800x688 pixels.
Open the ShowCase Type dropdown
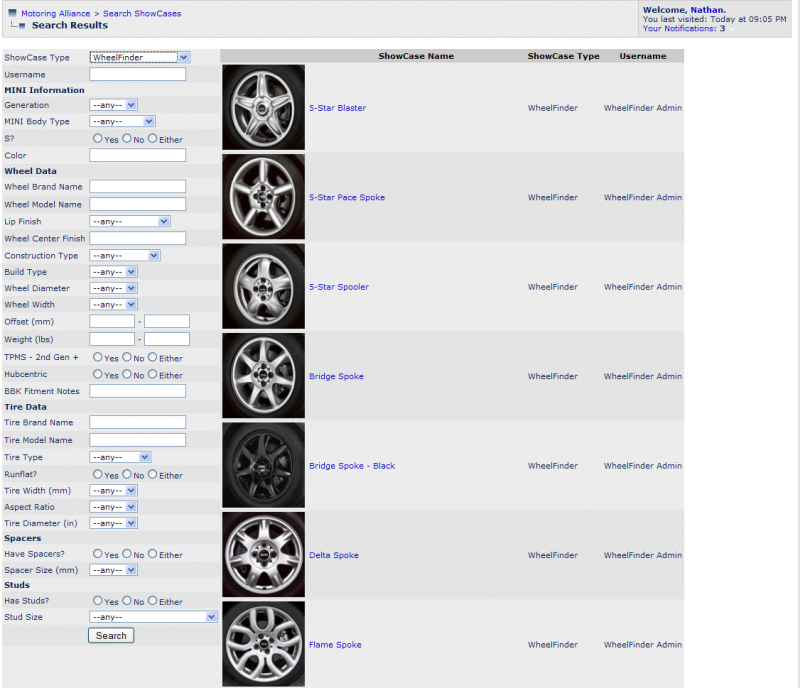[x=139, y=58]
